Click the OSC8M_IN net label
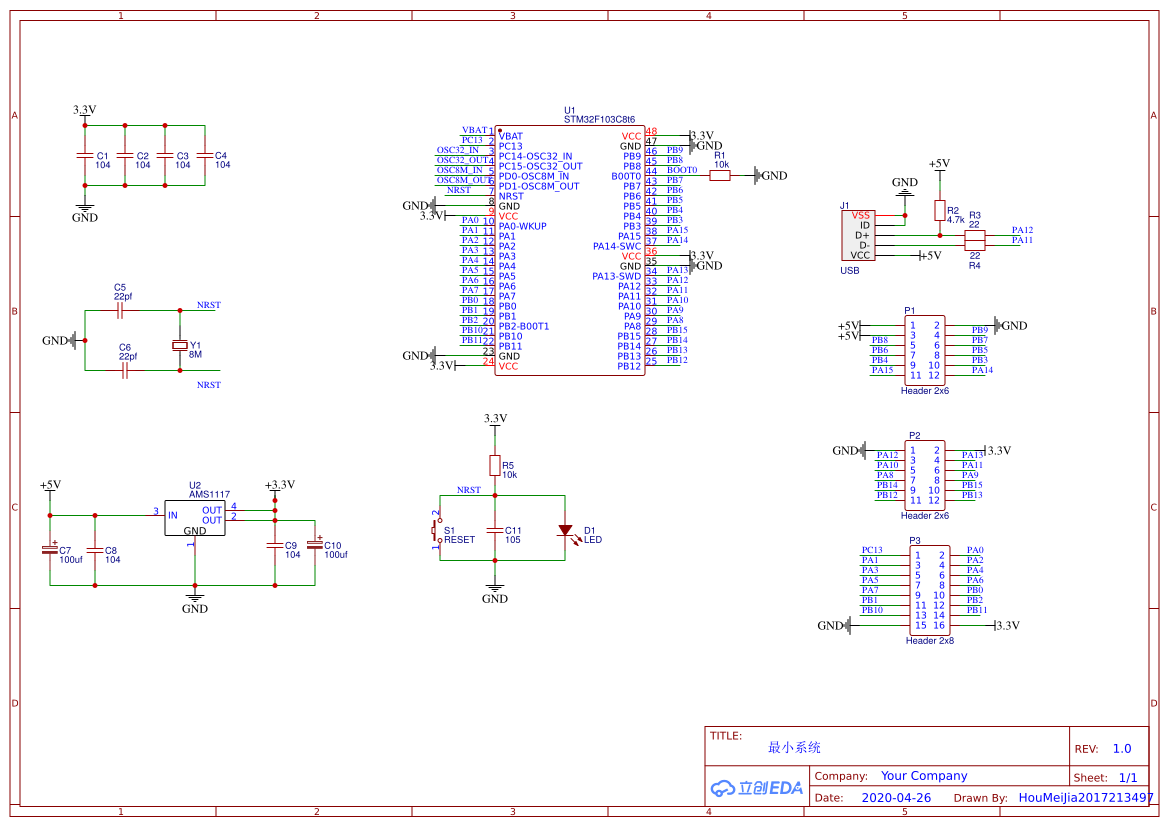 coord(459,170)
